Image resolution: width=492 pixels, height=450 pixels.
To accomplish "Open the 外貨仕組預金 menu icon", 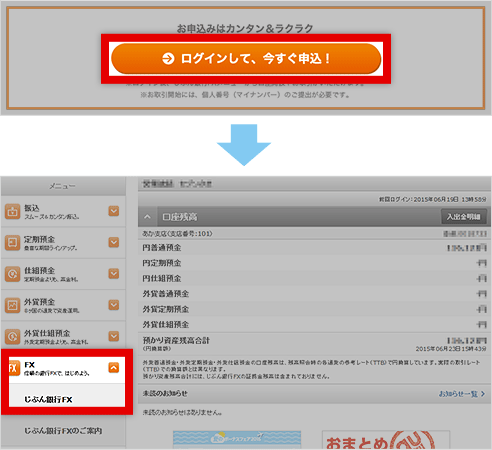I will (12, 337).
